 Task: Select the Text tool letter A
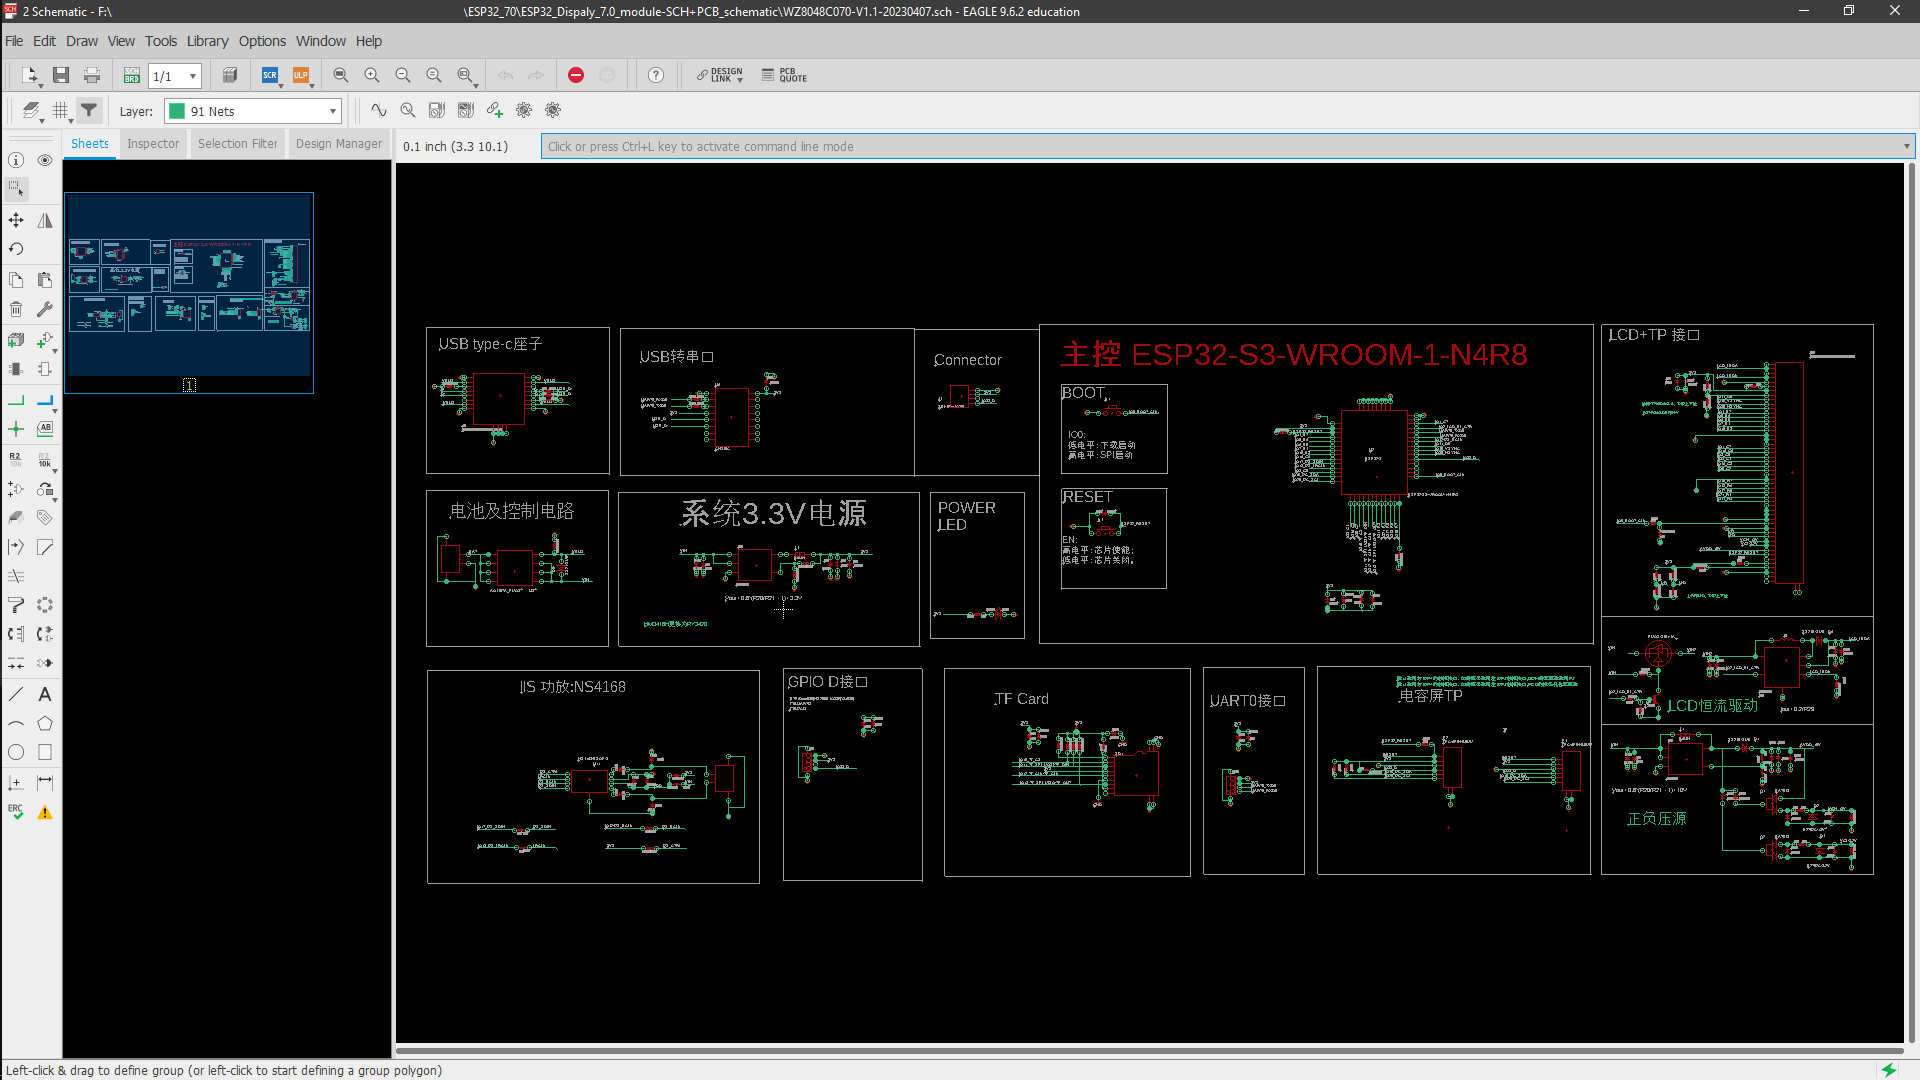45,694
